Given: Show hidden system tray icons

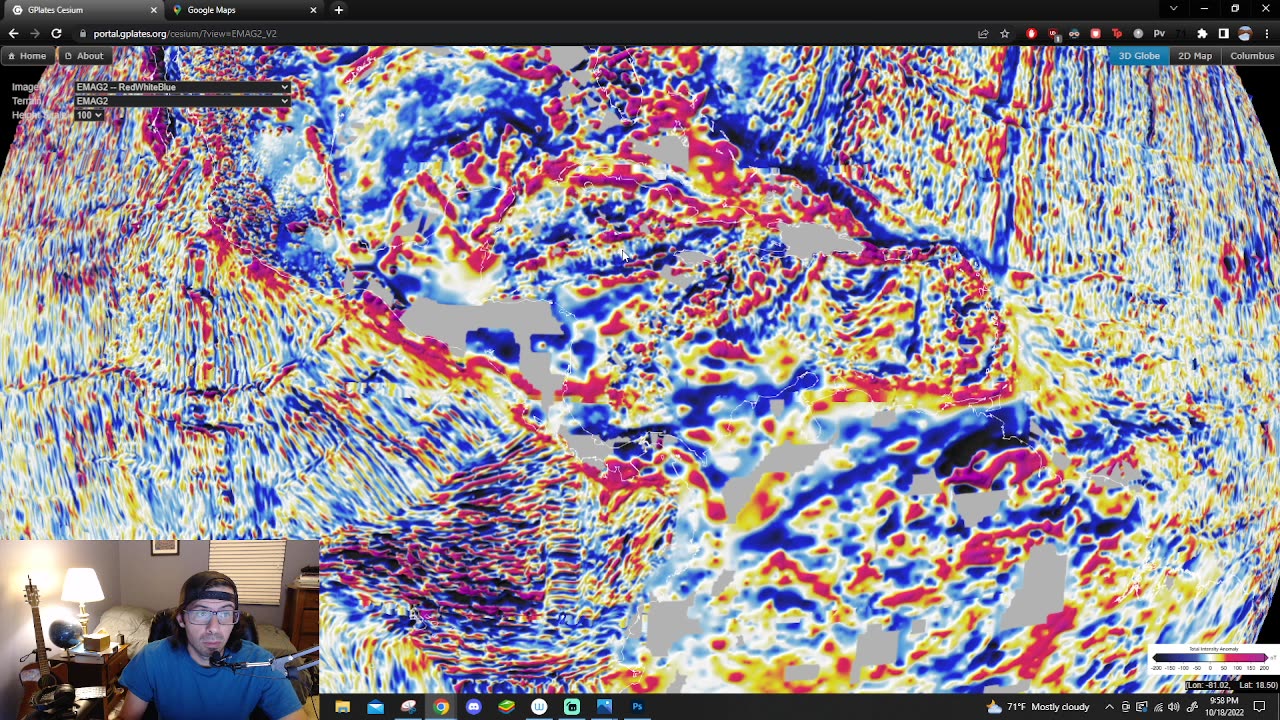Looking at the screenshot, I should coord(1109,707).
